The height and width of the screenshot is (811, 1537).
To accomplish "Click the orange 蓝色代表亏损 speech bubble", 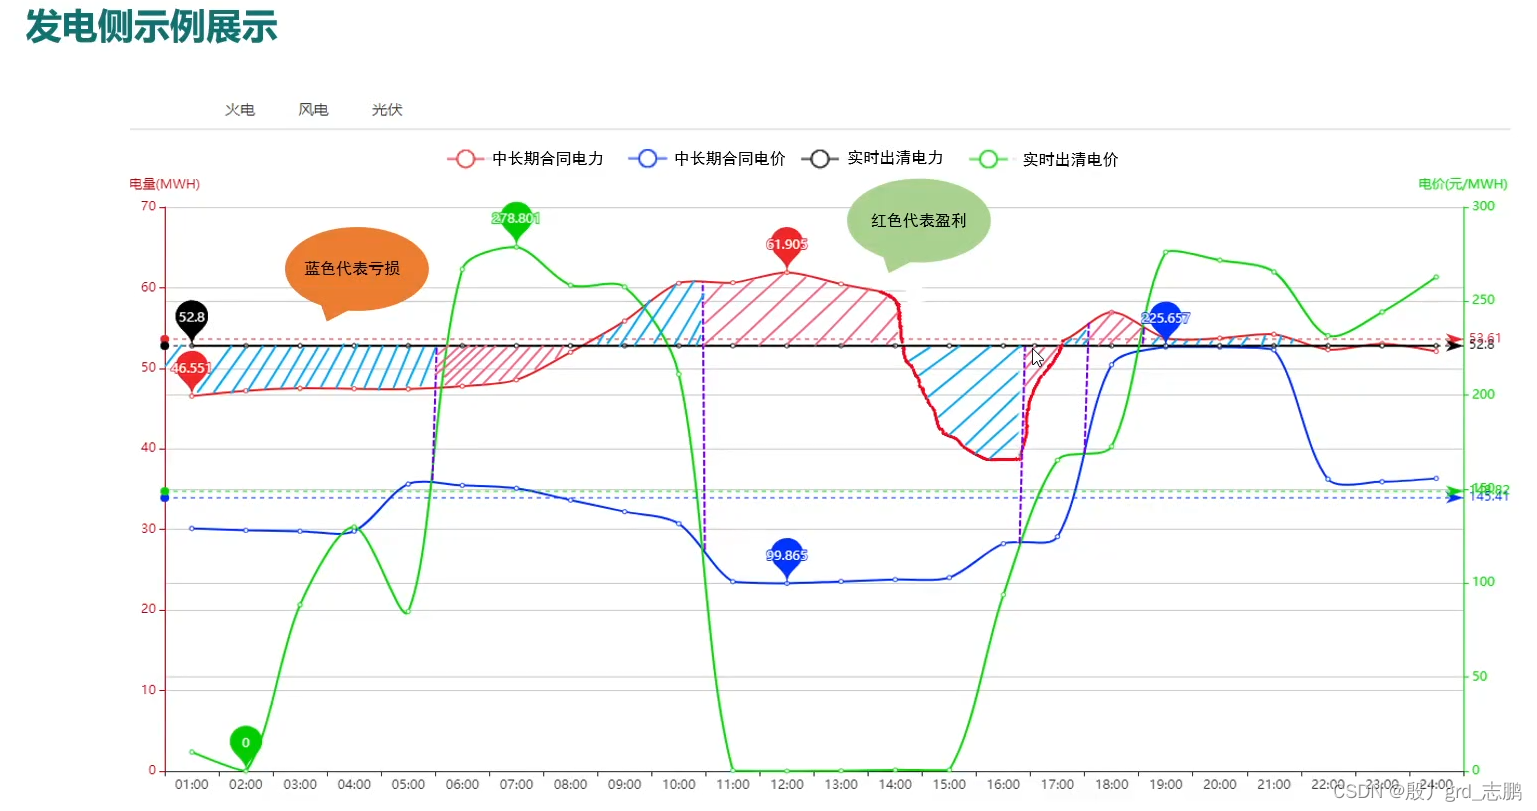I will [356, 270].
